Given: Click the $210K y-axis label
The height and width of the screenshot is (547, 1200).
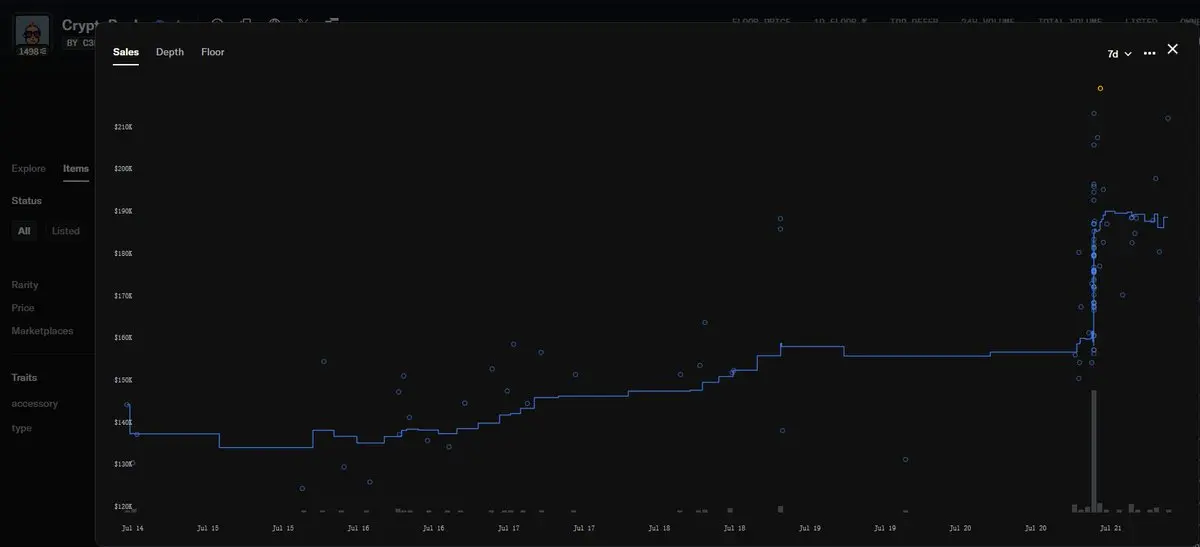Looking at the screenshot, I should (124, 127).
